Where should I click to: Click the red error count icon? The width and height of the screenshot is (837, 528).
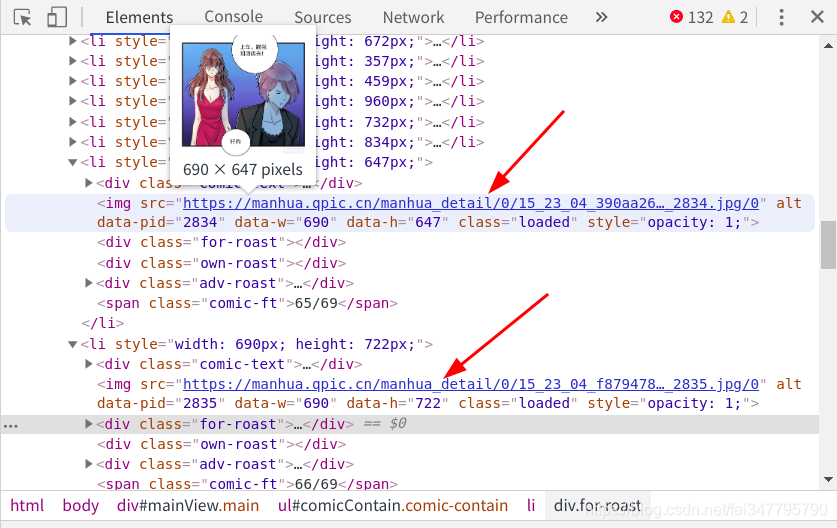coord(676,17)
